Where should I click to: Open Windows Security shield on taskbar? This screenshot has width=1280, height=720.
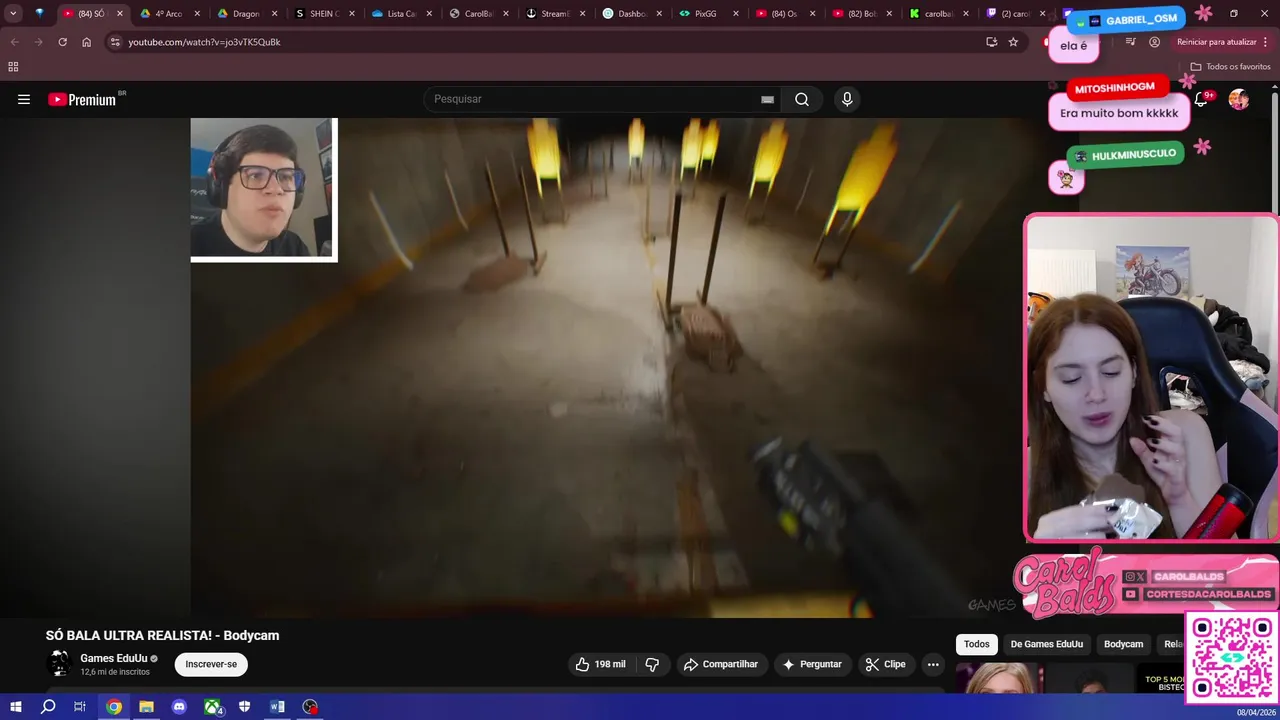[x=244, y=707]
